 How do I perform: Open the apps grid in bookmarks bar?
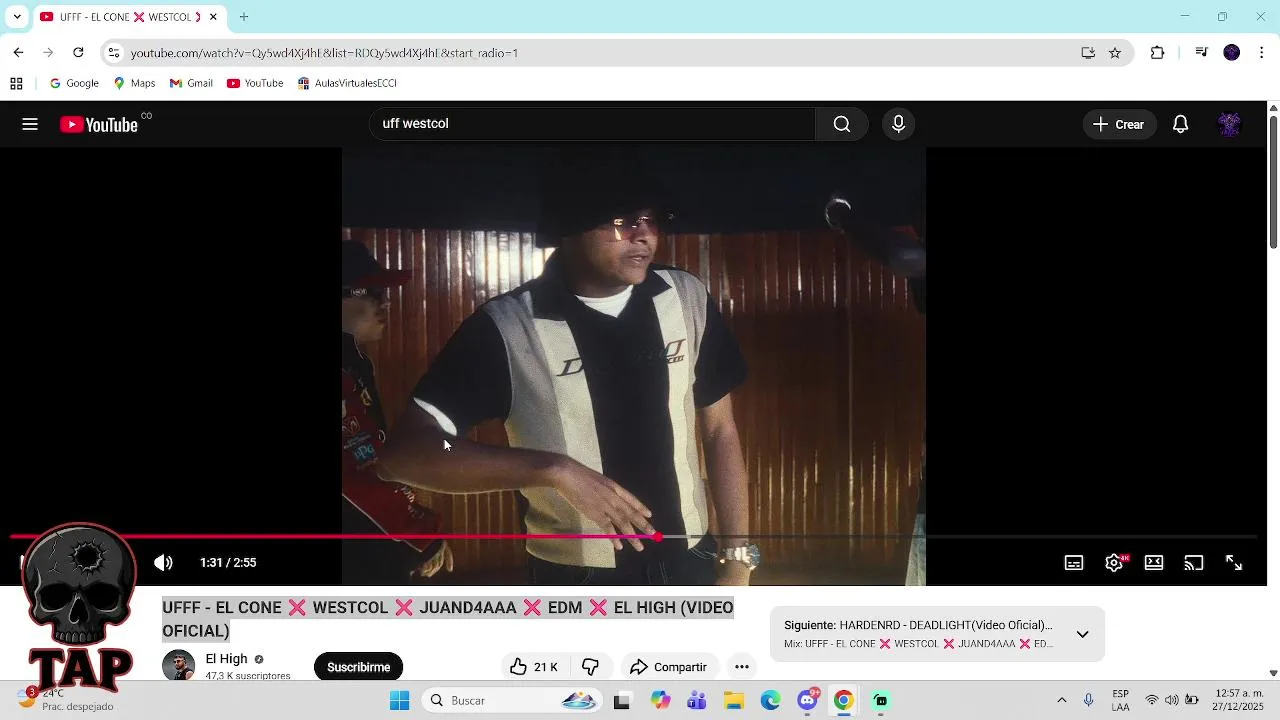point(16,83)
